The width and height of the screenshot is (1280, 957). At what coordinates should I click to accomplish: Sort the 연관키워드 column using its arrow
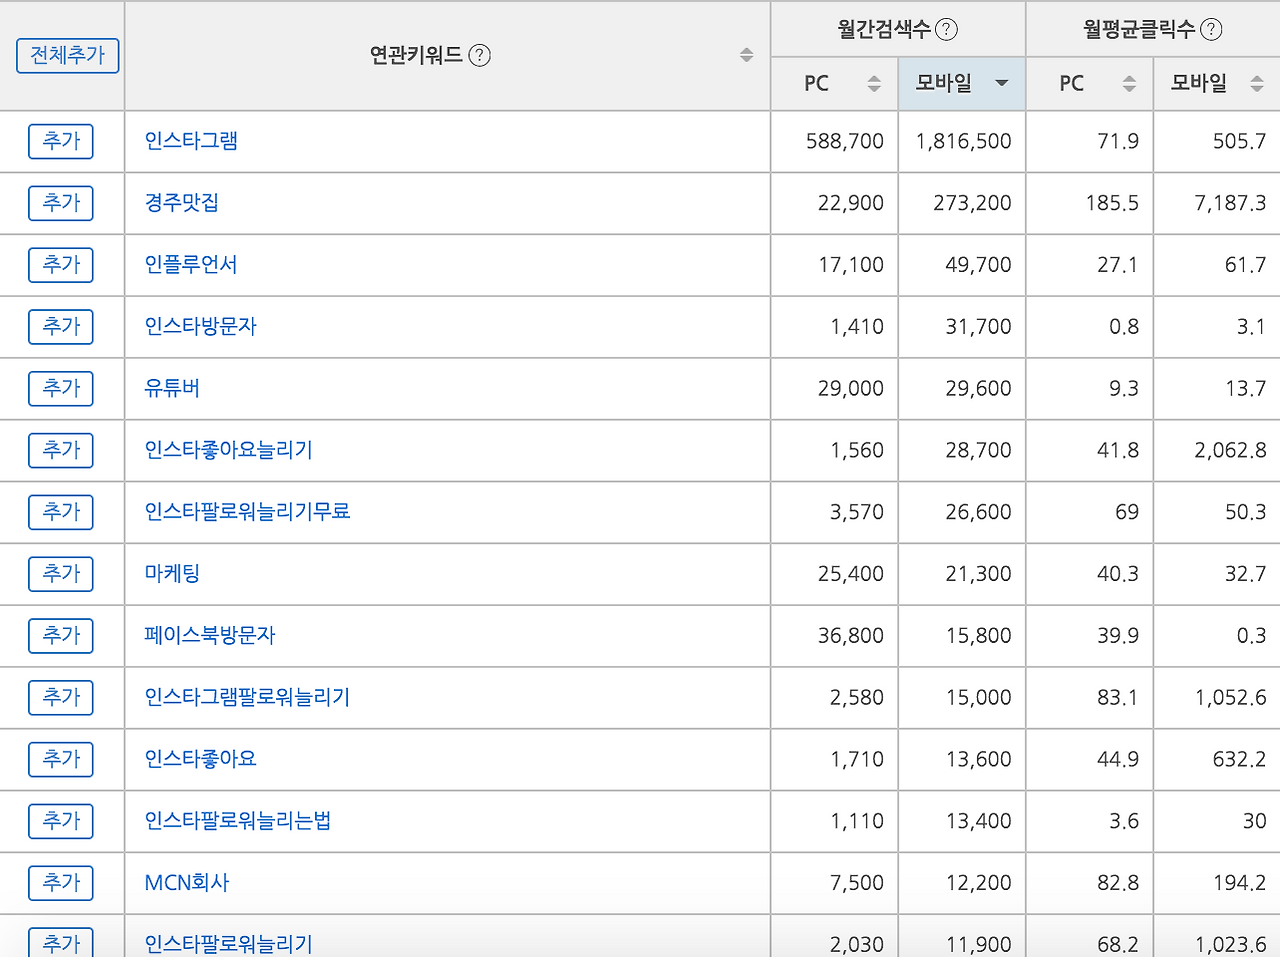pyautogui.click(x=746, y=56)
